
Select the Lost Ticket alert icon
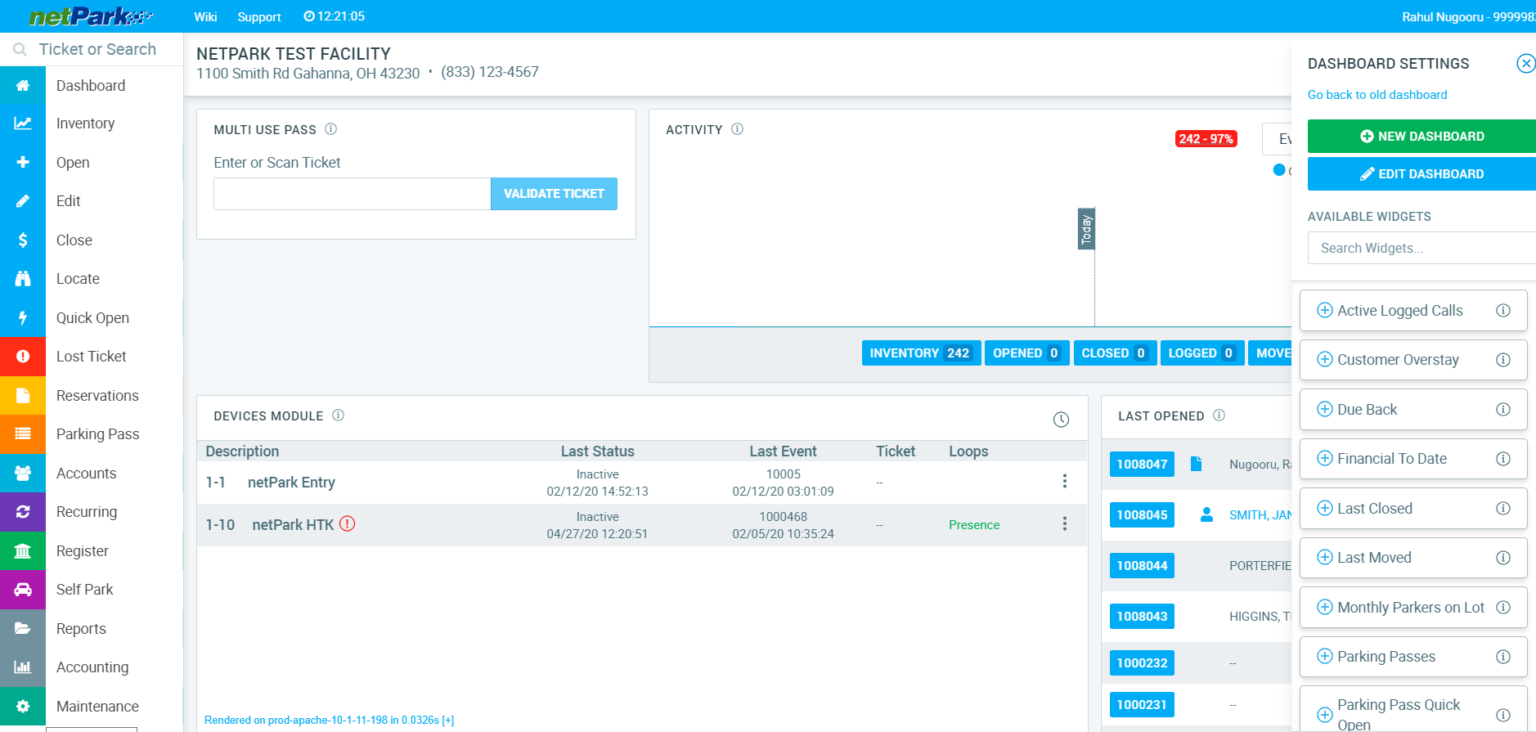click(22, 356)
